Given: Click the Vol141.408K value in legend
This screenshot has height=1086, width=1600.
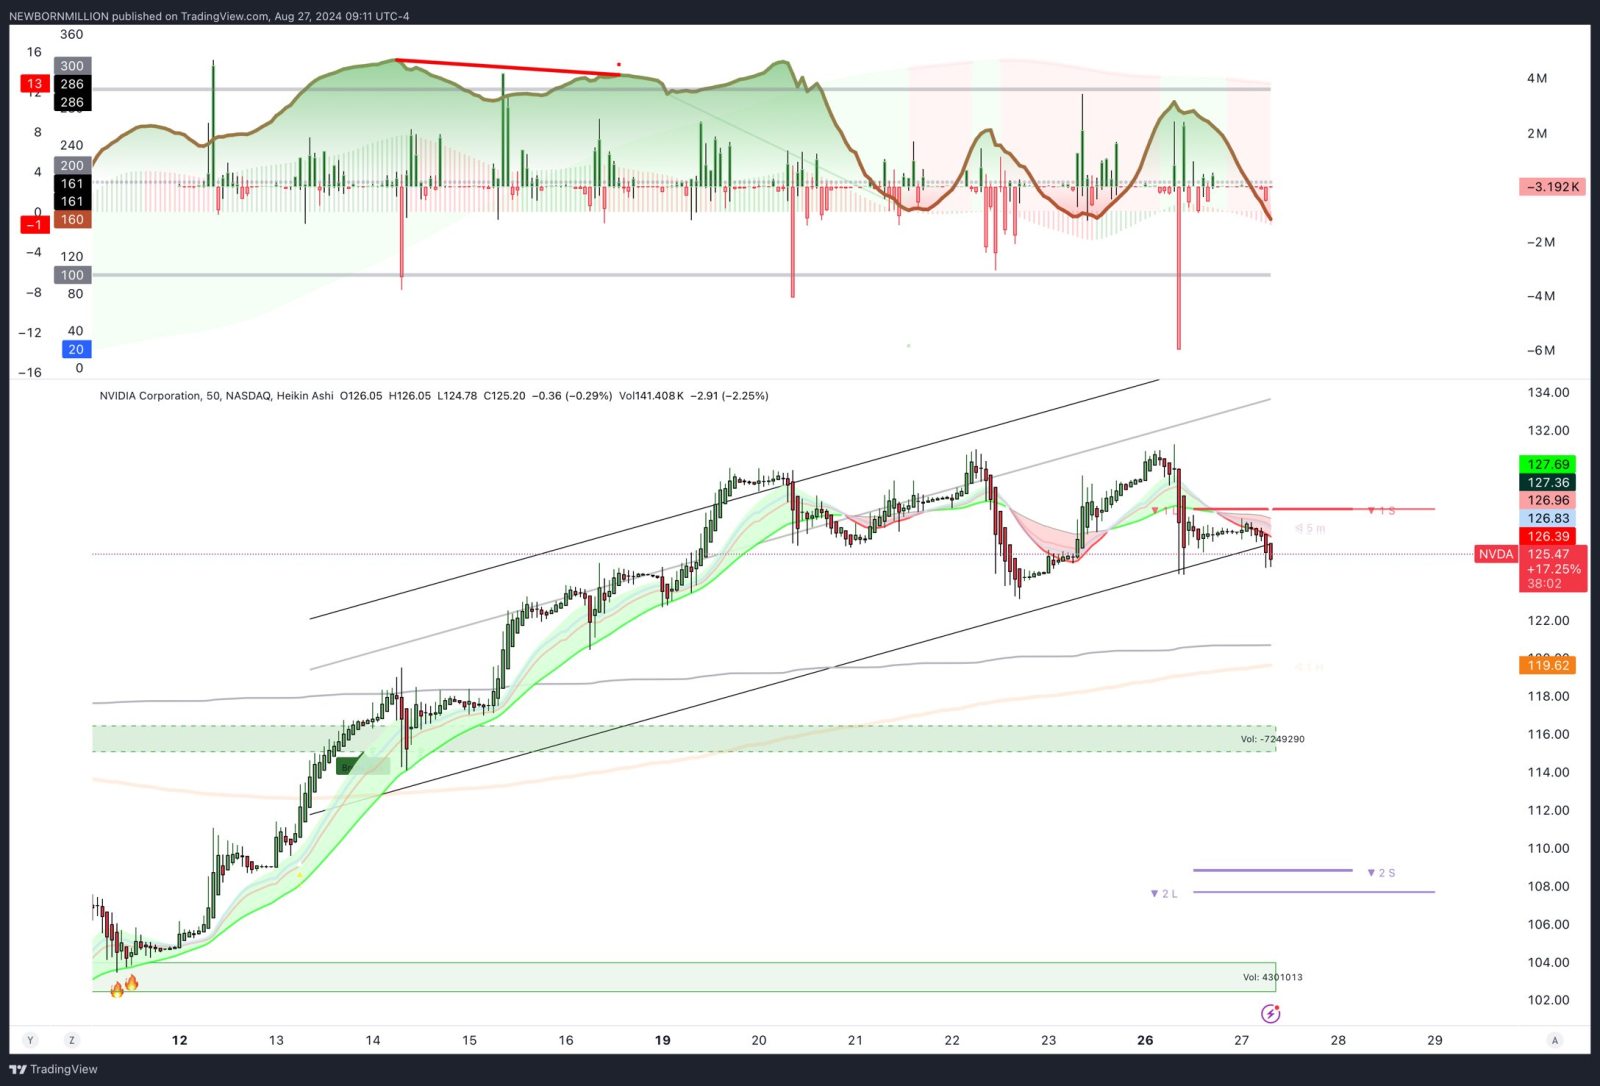Looking at the screenshot, I should click(x=651, y=396).
